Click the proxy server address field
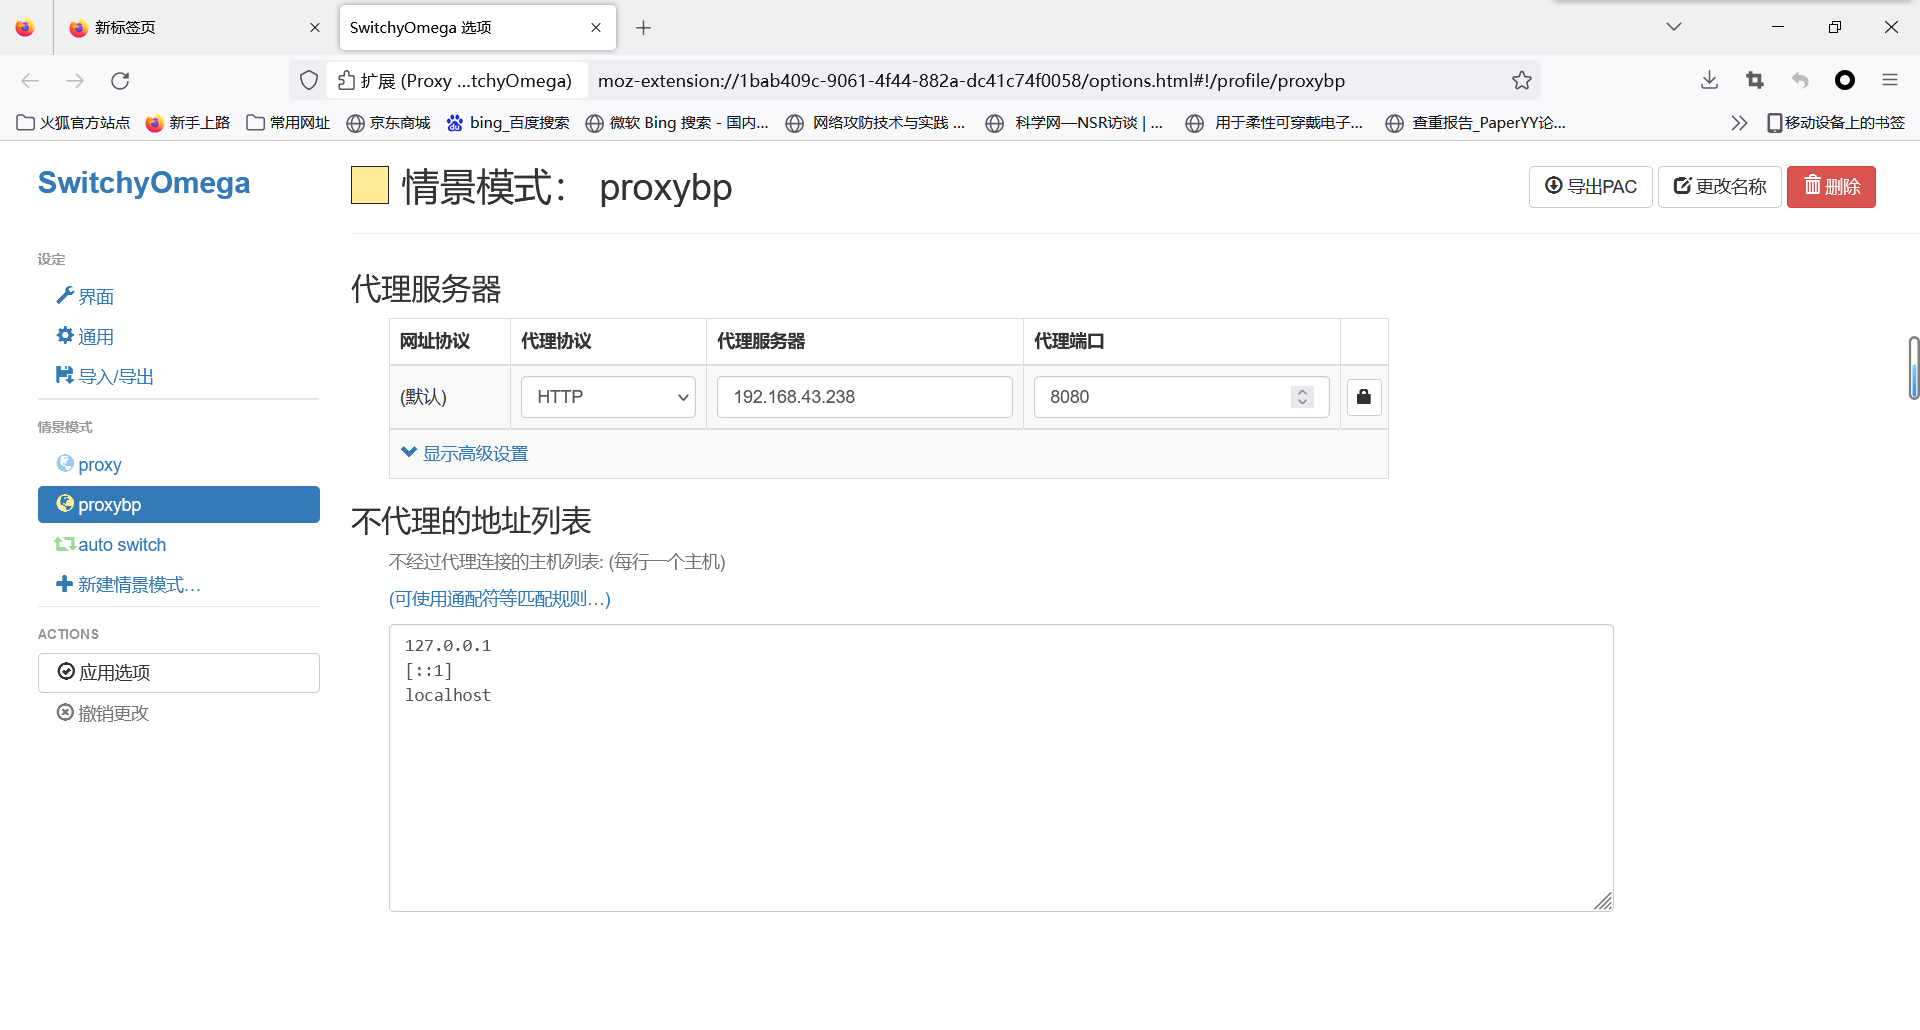 point(865,397)
